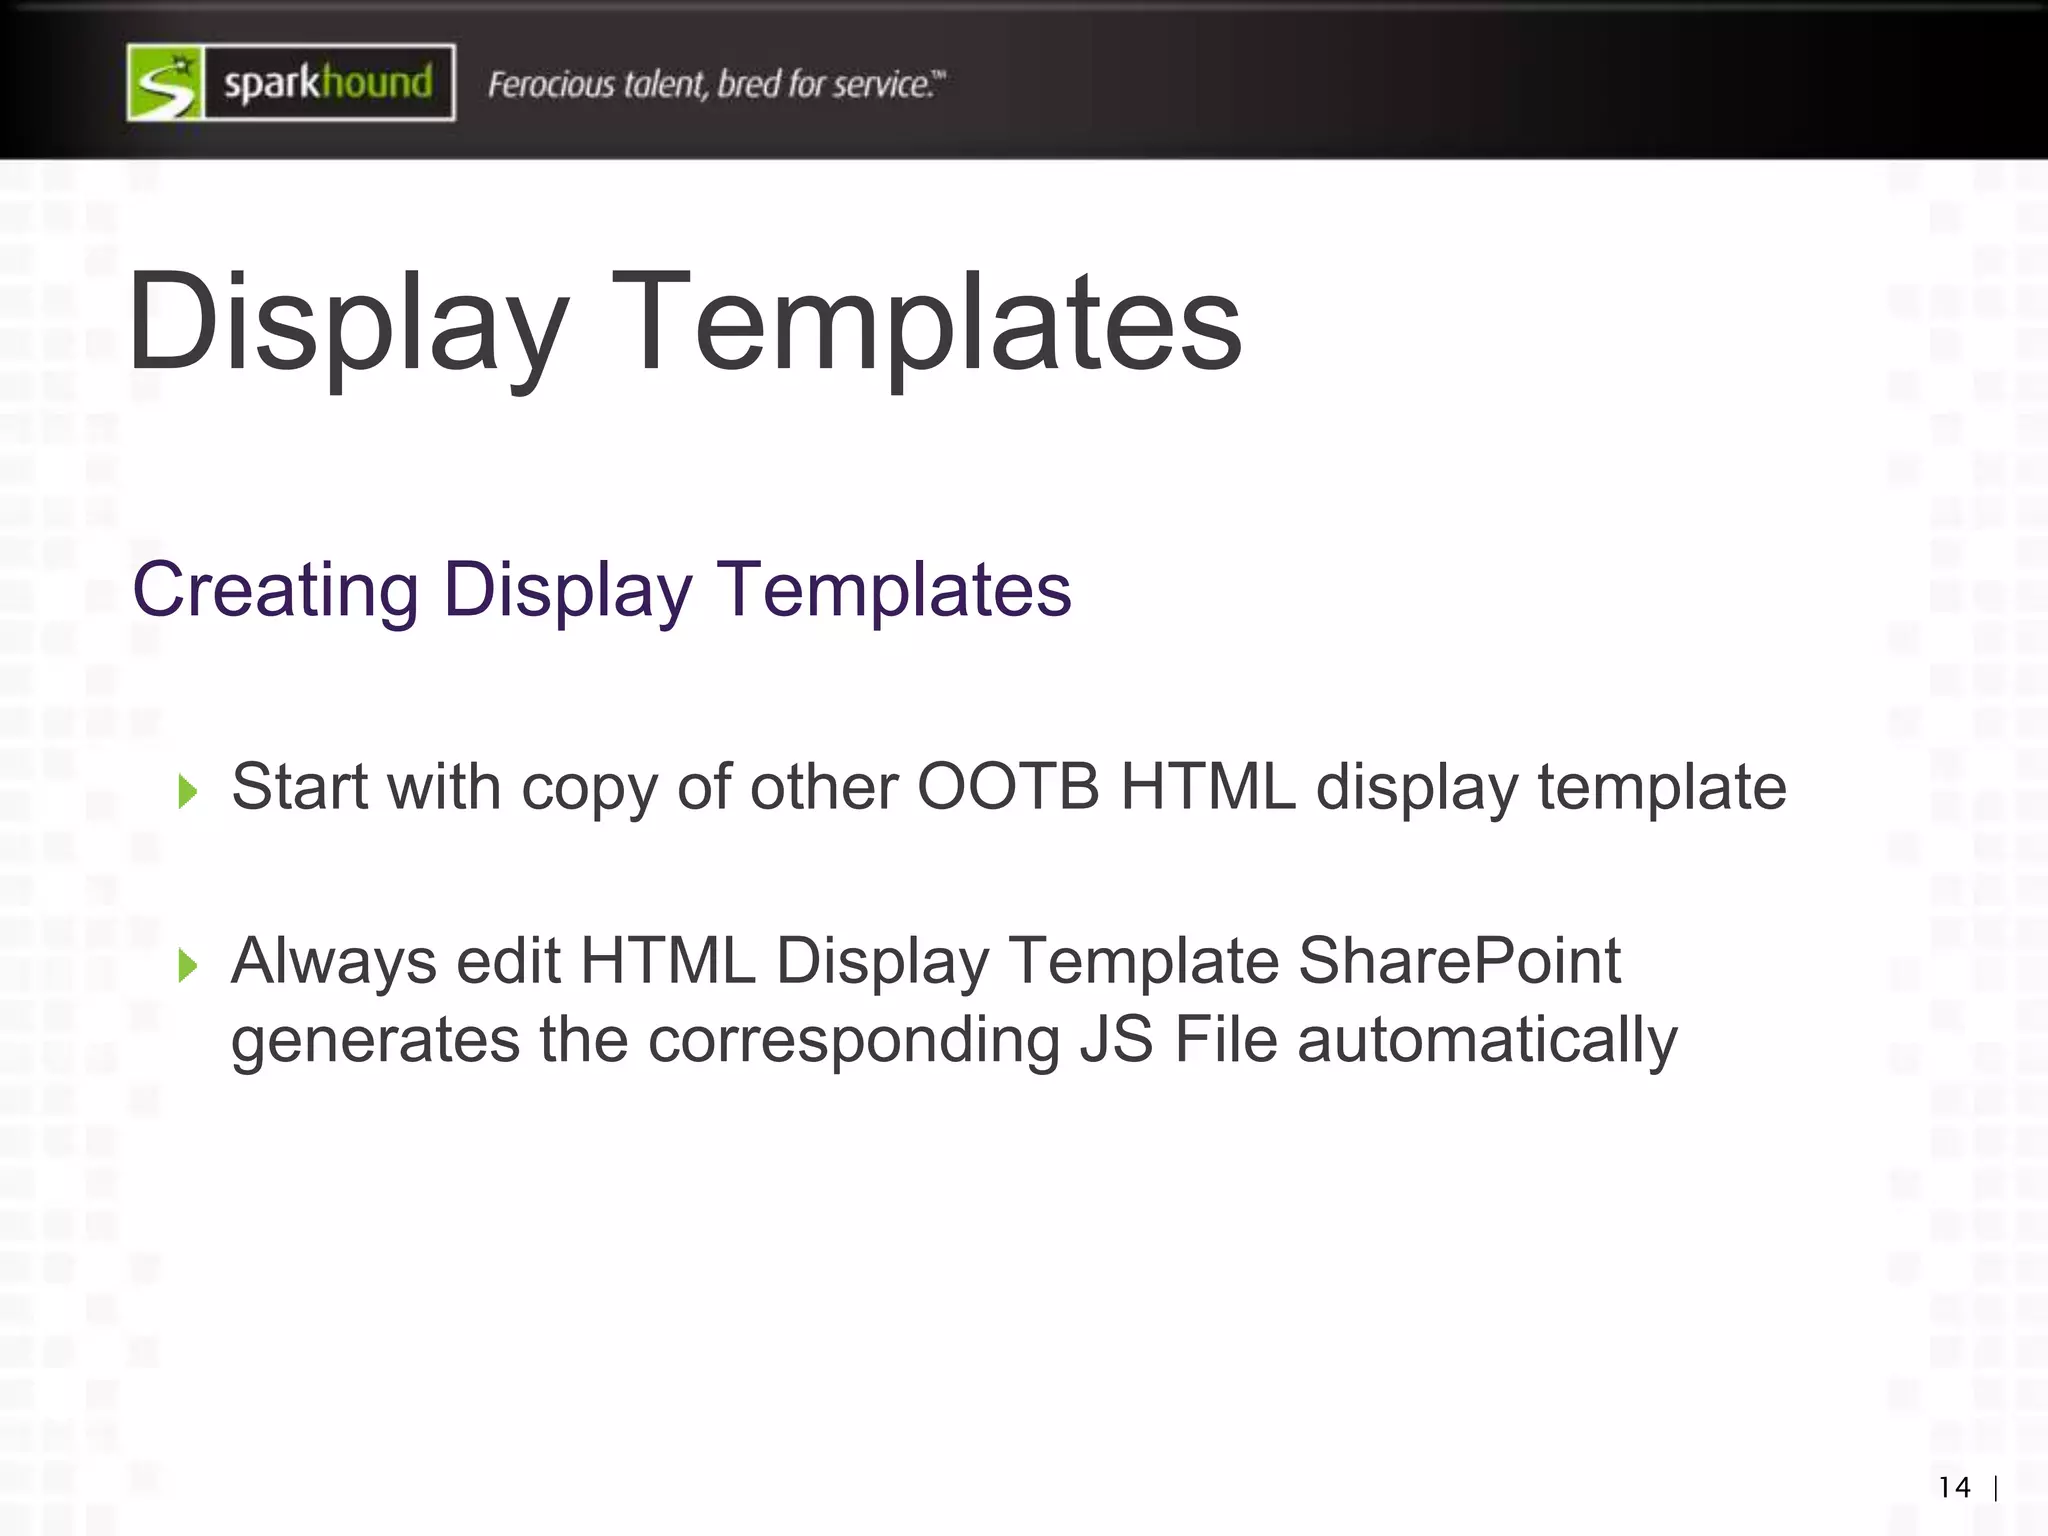
Task: Click the tagline "Ferocious talent, bred for service"
Action: pos(716,85)
